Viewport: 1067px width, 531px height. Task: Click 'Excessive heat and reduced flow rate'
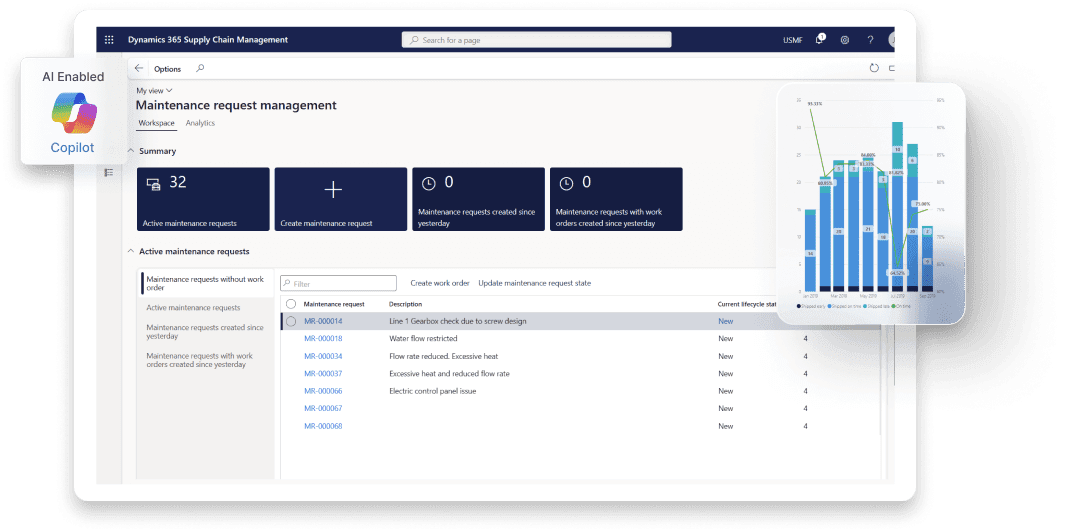coord(449,374)
